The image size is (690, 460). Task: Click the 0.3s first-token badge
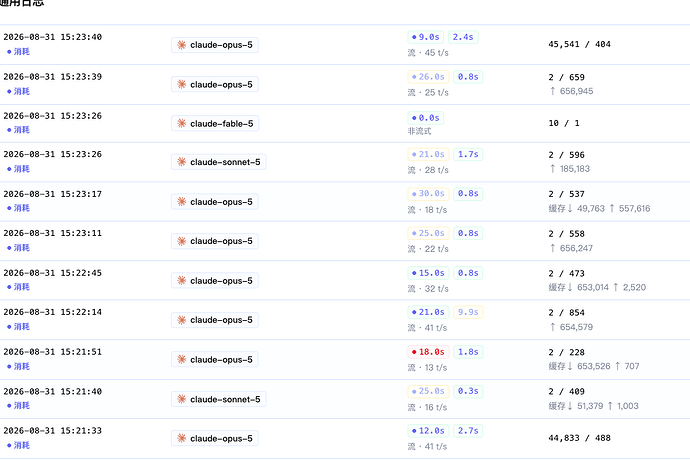(468, 391)
